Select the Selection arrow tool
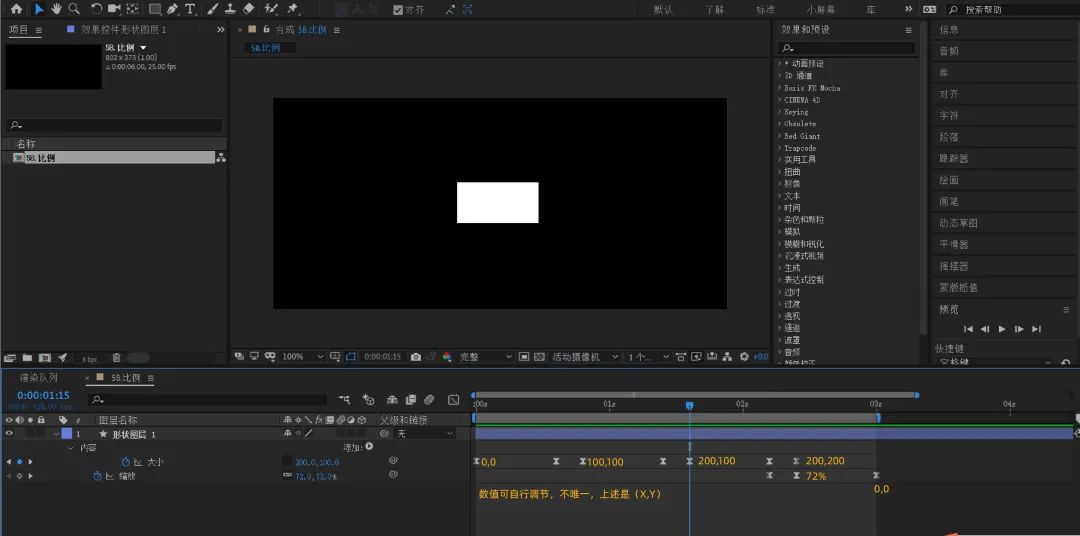1080x536 pixels. point(39,9)
